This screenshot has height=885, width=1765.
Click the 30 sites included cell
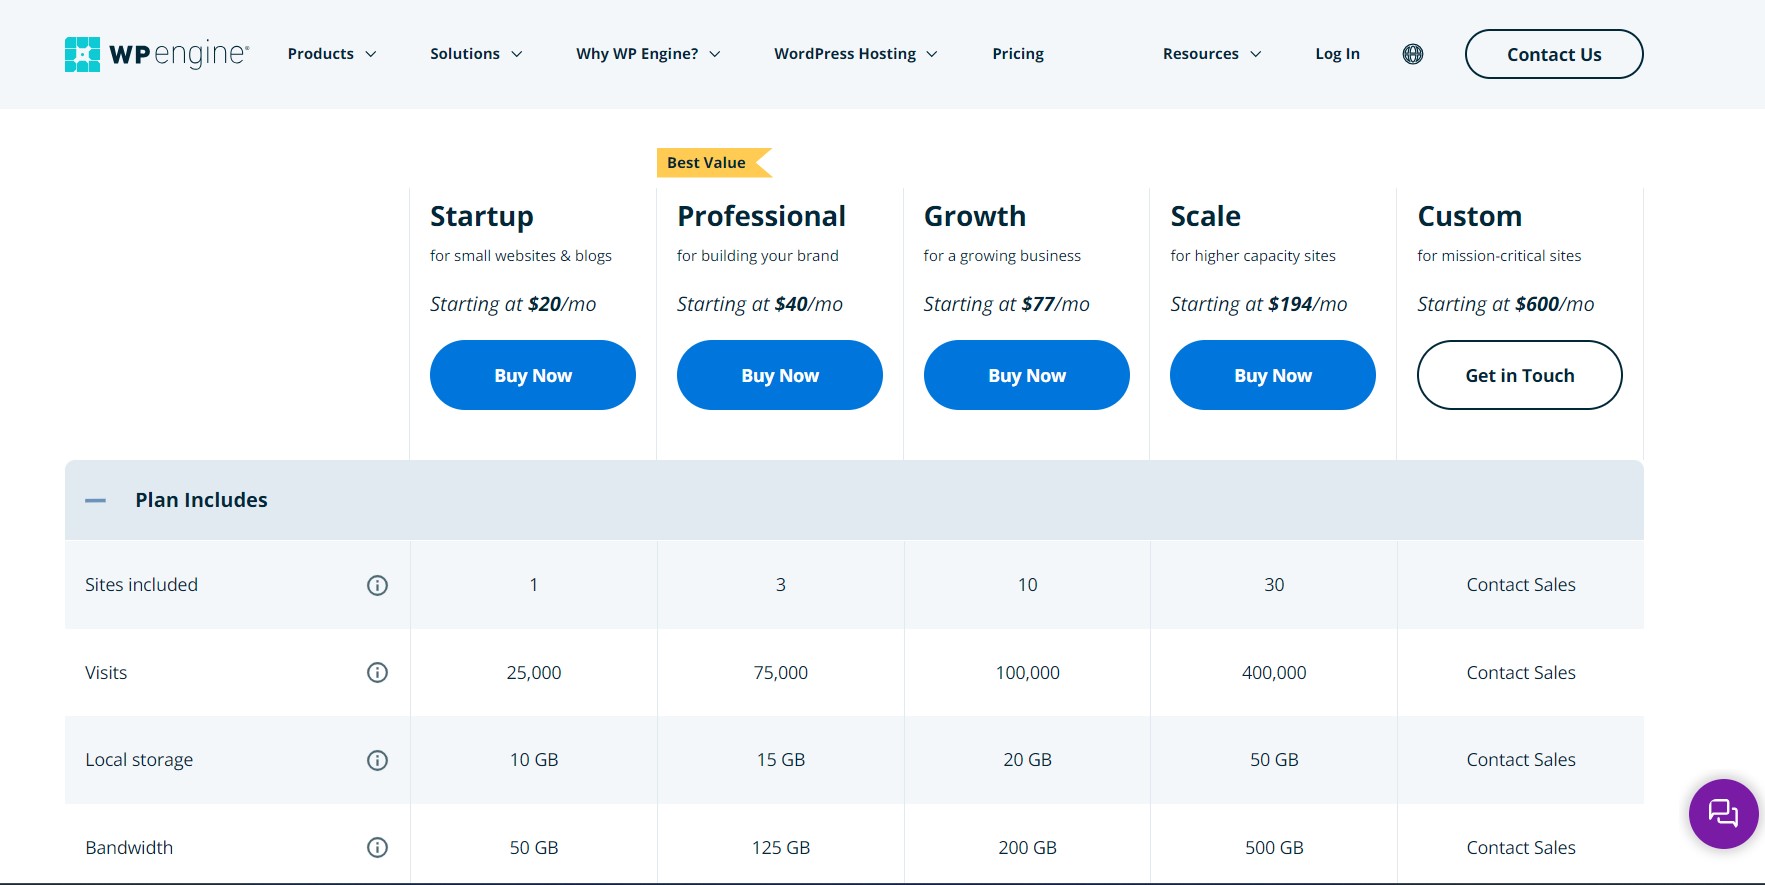[x=1274, y=585]
